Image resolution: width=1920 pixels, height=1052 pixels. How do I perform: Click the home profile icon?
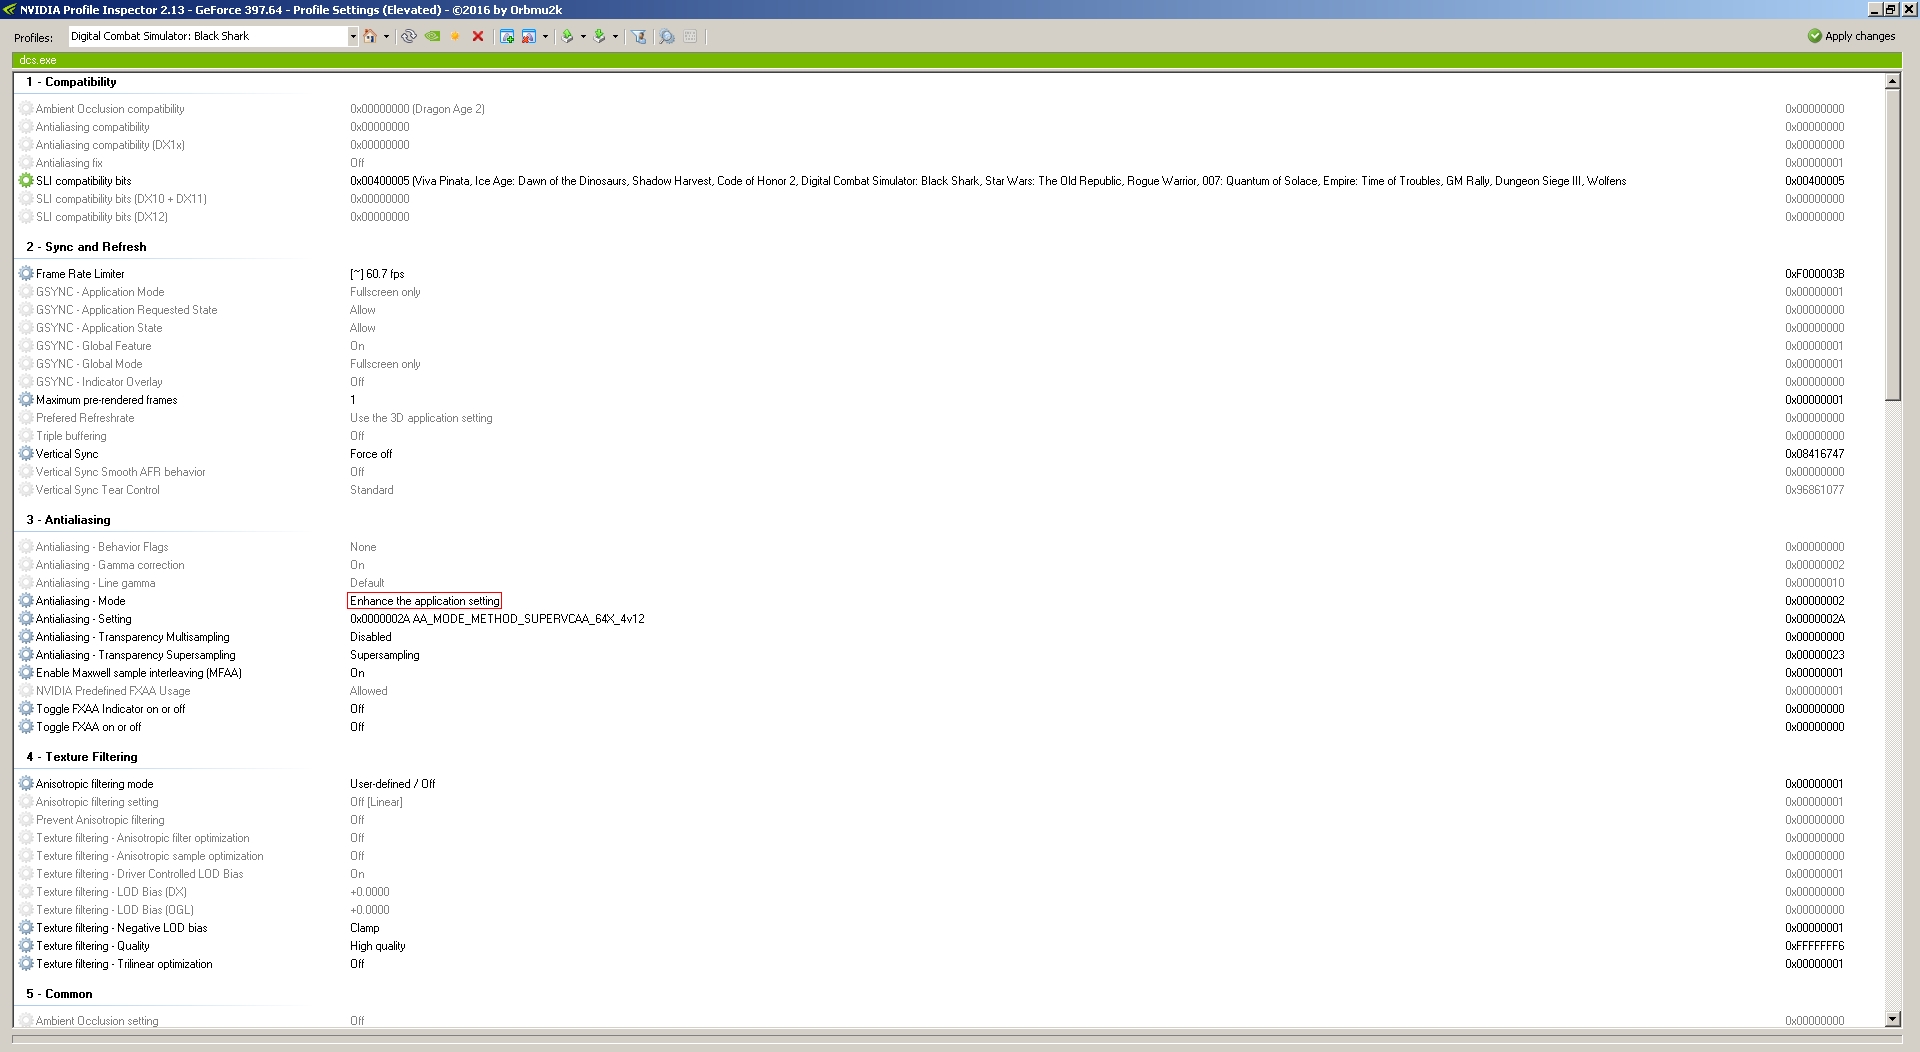[x=370, y=36]
